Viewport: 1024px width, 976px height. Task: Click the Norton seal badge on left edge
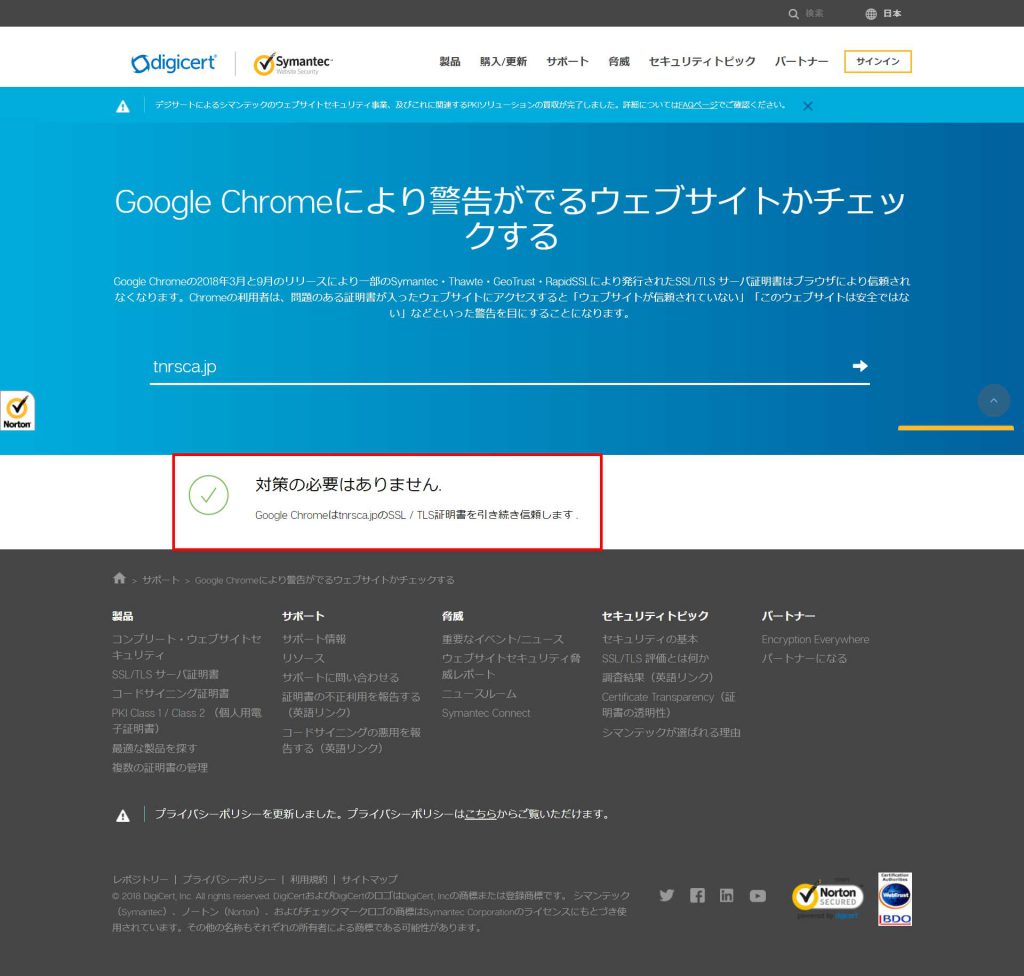coord(18,411)
